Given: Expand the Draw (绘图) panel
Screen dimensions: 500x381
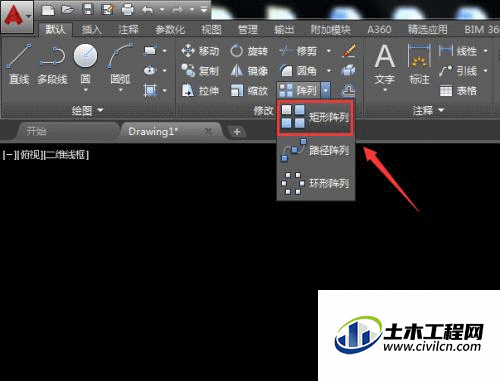Looking at the screenshot, I should [x=87, y=110].
